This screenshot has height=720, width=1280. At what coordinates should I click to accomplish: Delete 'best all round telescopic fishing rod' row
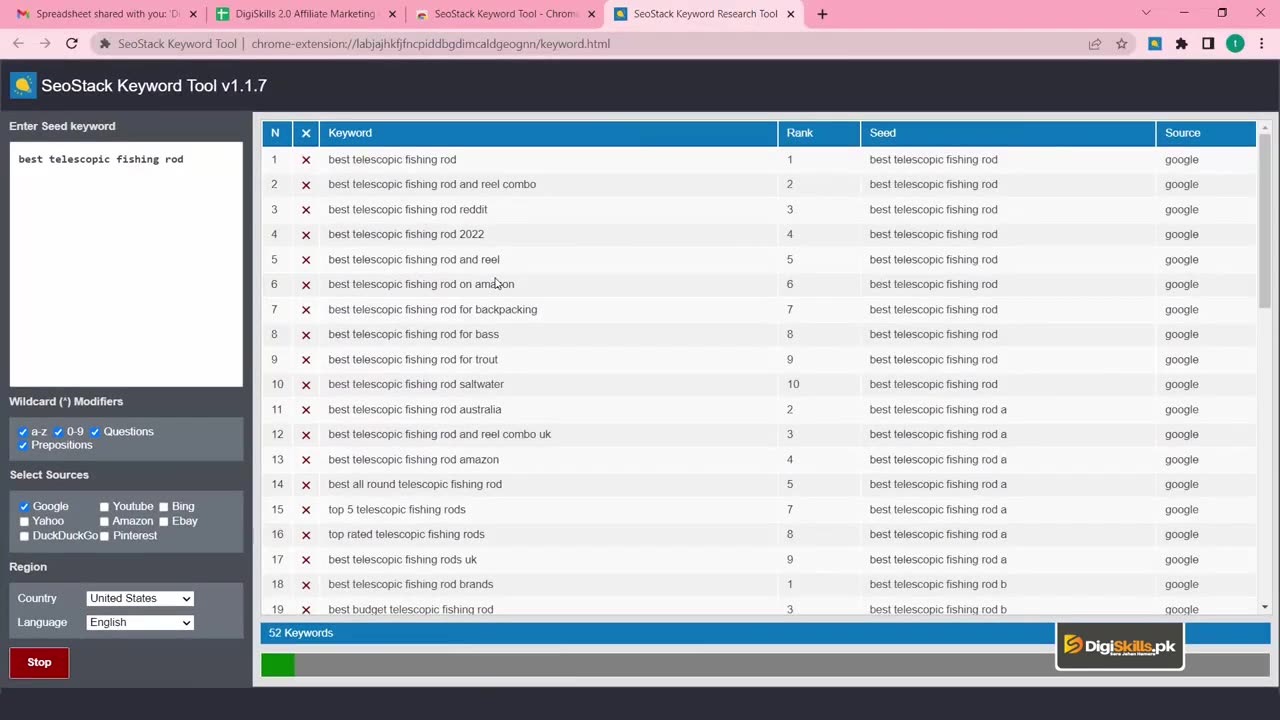pos(306,485)
